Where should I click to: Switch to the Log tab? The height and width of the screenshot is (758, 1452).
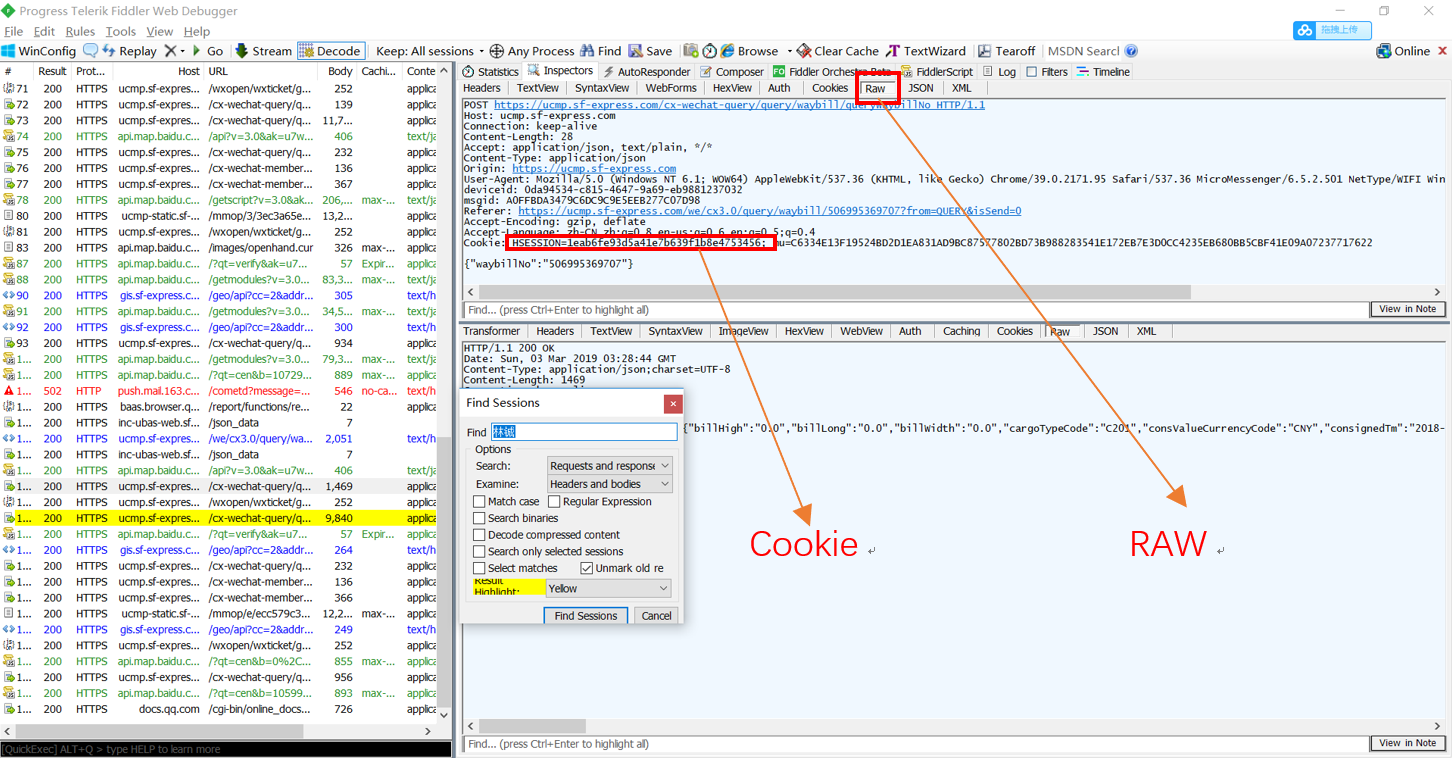pos(1000,72)
